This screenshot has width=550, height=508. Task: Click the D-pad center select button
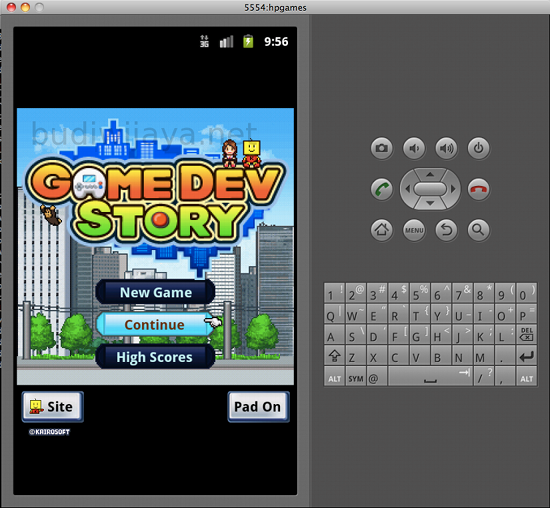pos(430,189)
